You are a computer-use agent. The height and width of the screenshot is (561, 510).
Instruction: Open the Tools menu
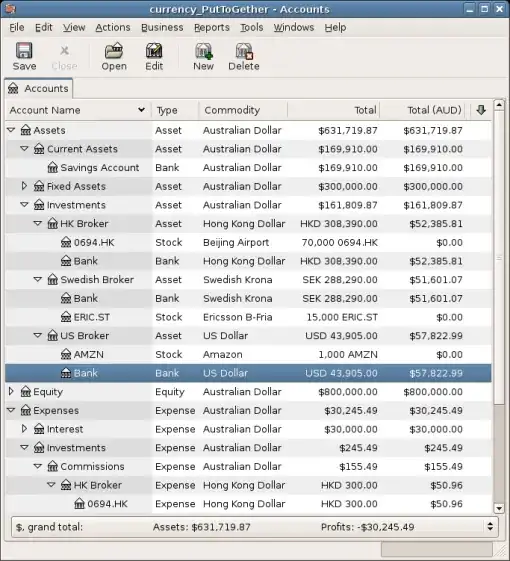click(x=252, y=28)
